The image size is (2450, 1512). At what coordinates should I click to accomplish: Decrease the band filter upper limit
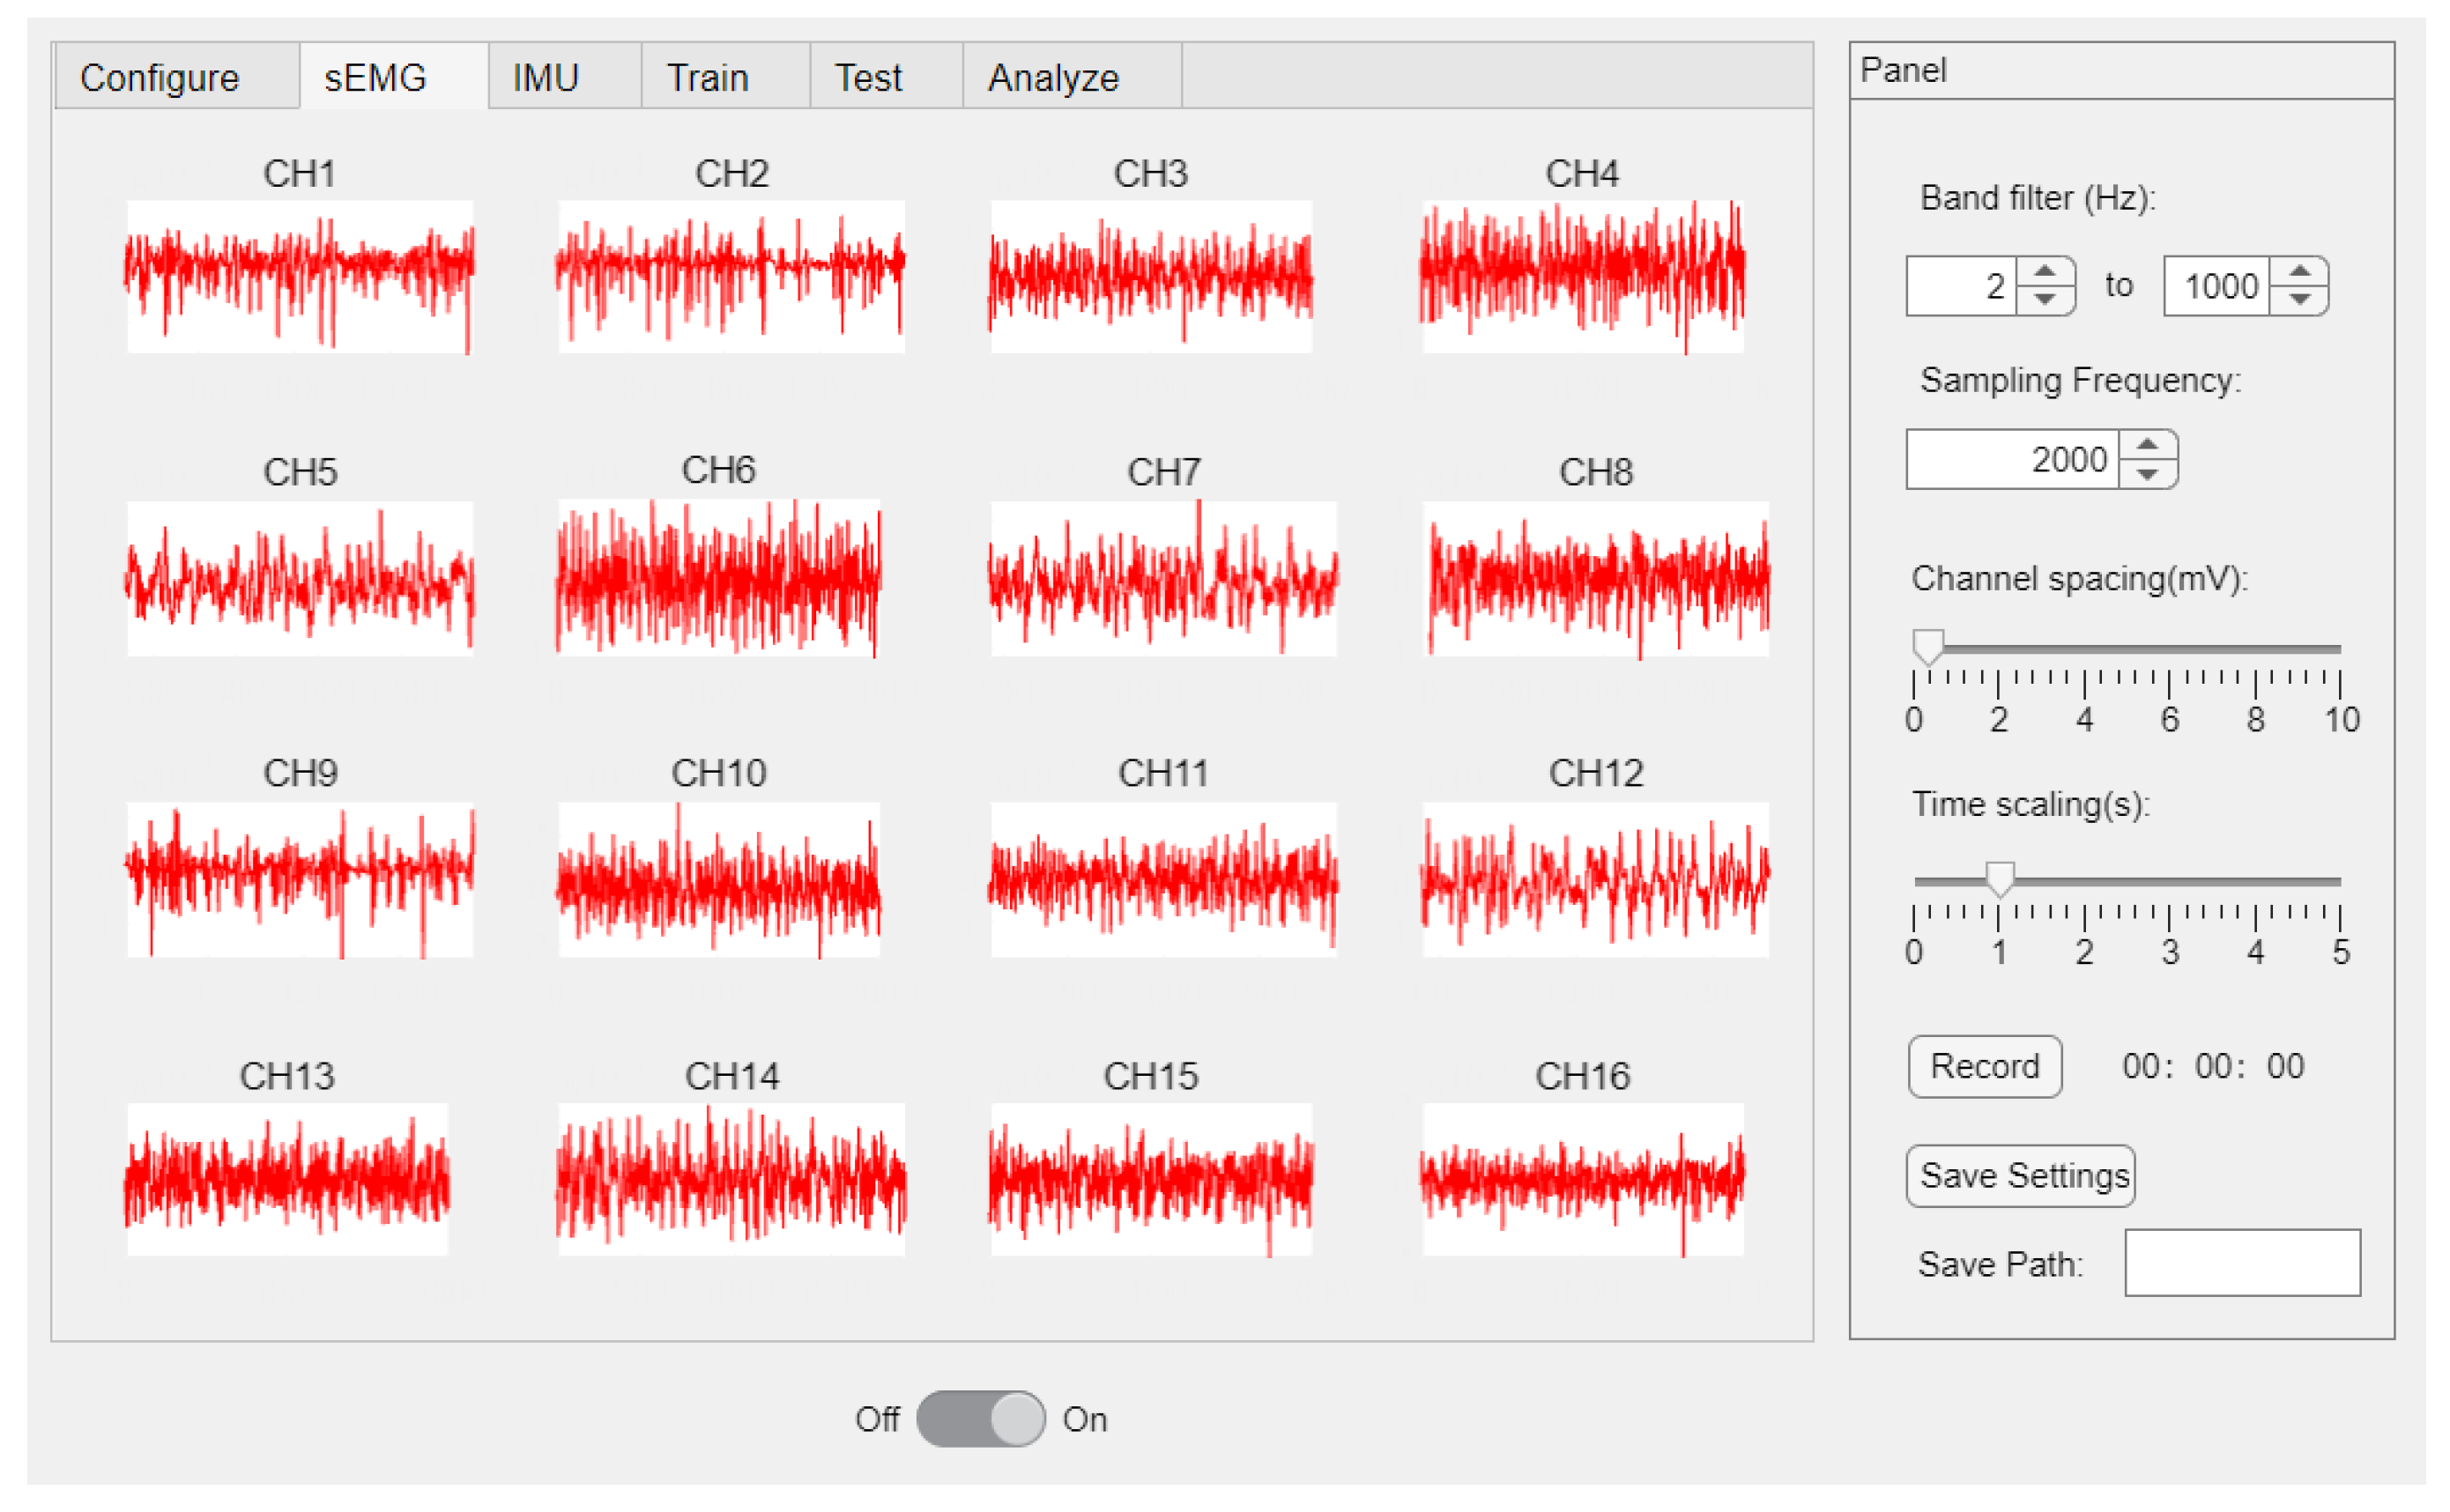point(2299,299)
